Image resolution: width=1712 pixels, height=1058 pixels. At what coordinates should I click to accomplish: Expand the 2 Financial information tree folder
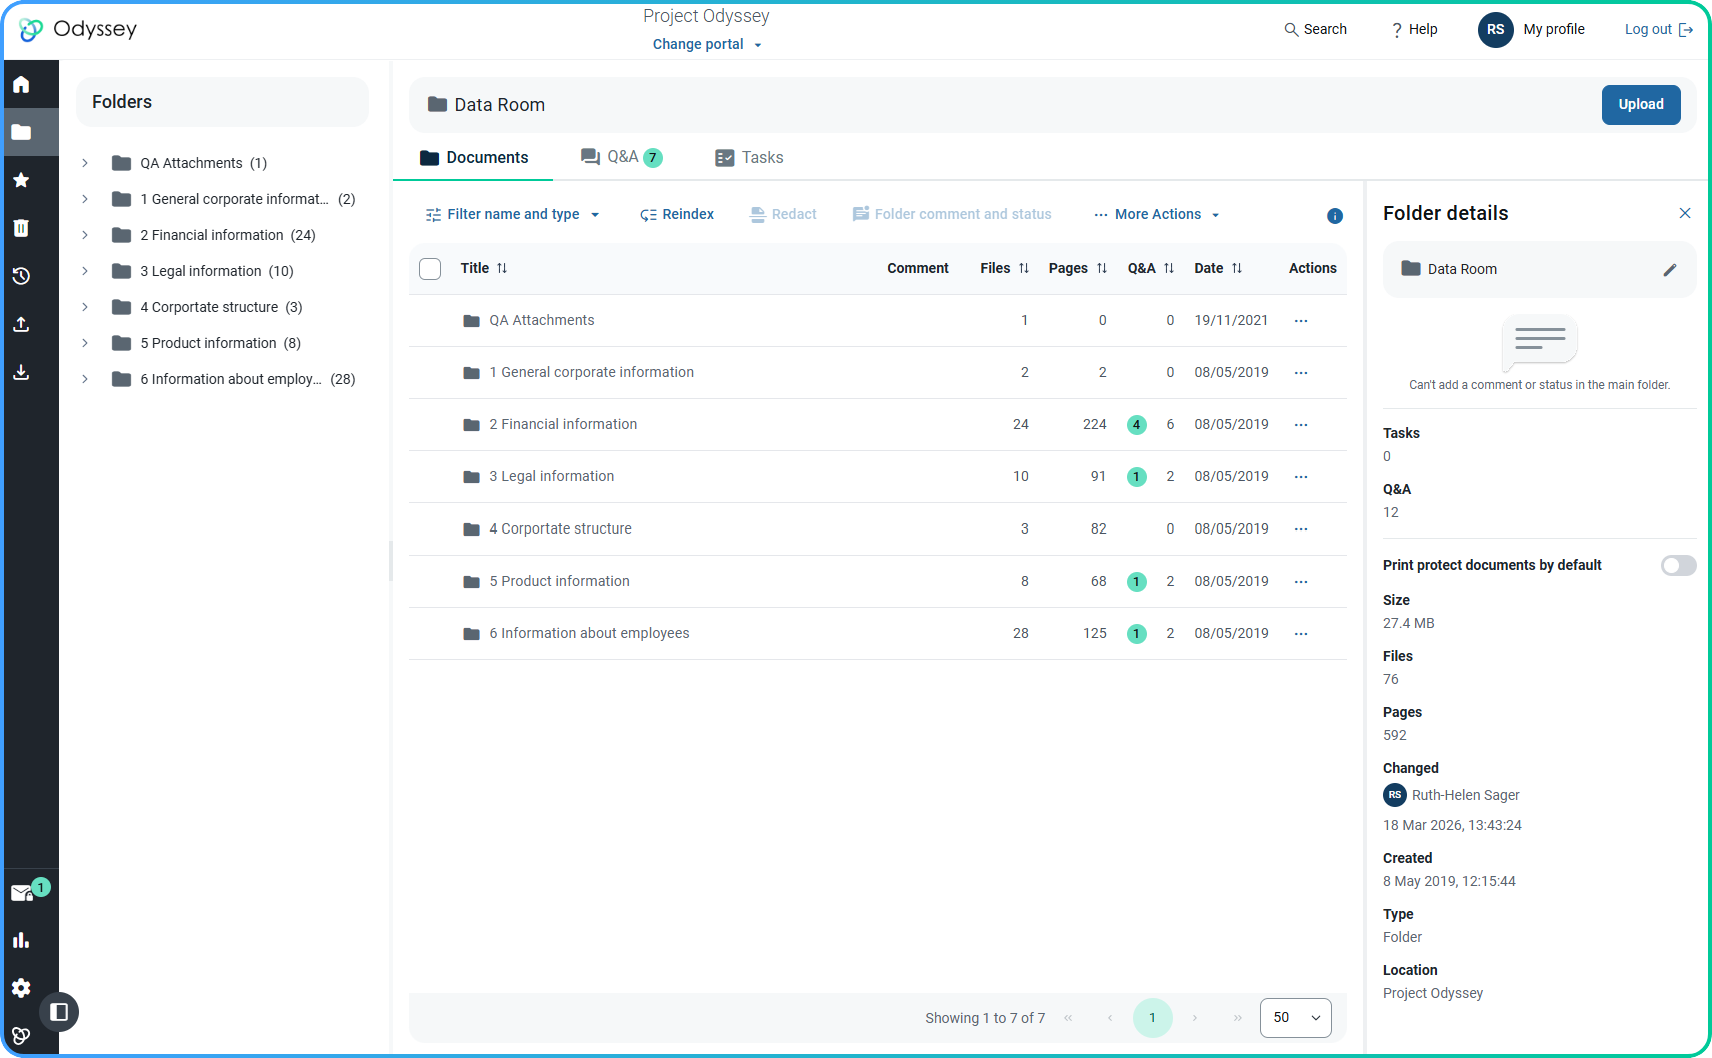coord(85,235)
